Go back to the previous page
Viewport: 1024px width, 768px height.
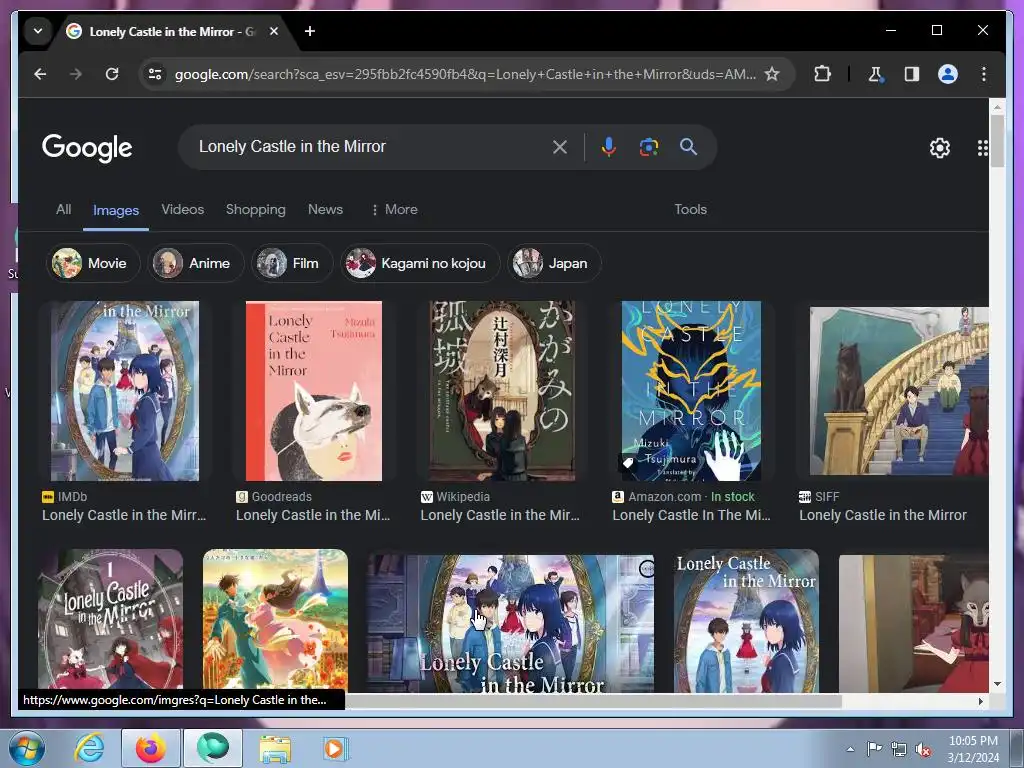(x=40, y=74)
